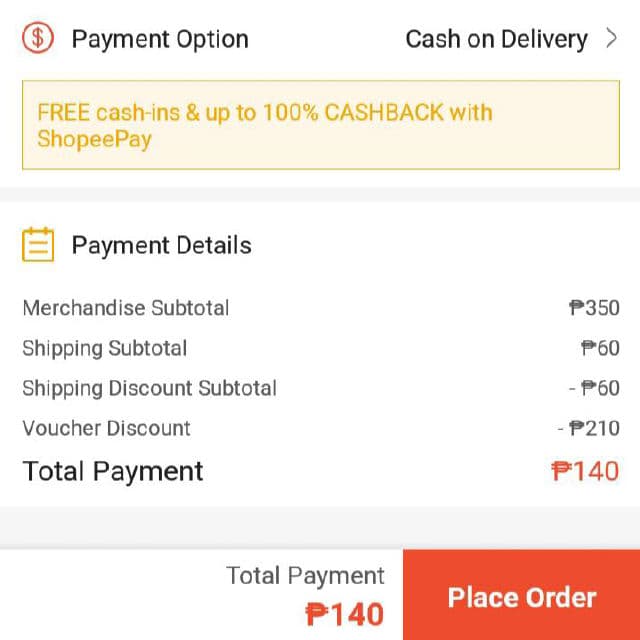The image size is (640, 640).
Task: Select the ₱350 merchandise subtotal amount
Action: pyautogui.click(x=594, y=308)
